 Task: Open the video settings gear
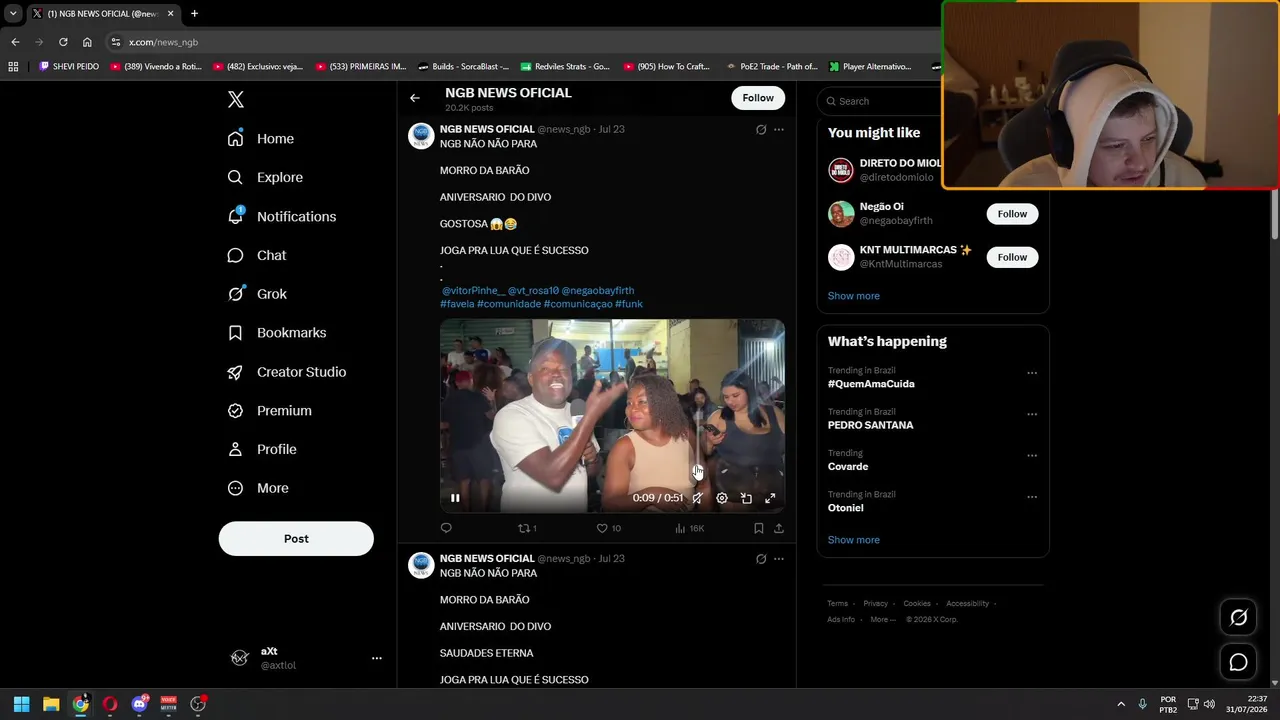[x=722, y=498]
